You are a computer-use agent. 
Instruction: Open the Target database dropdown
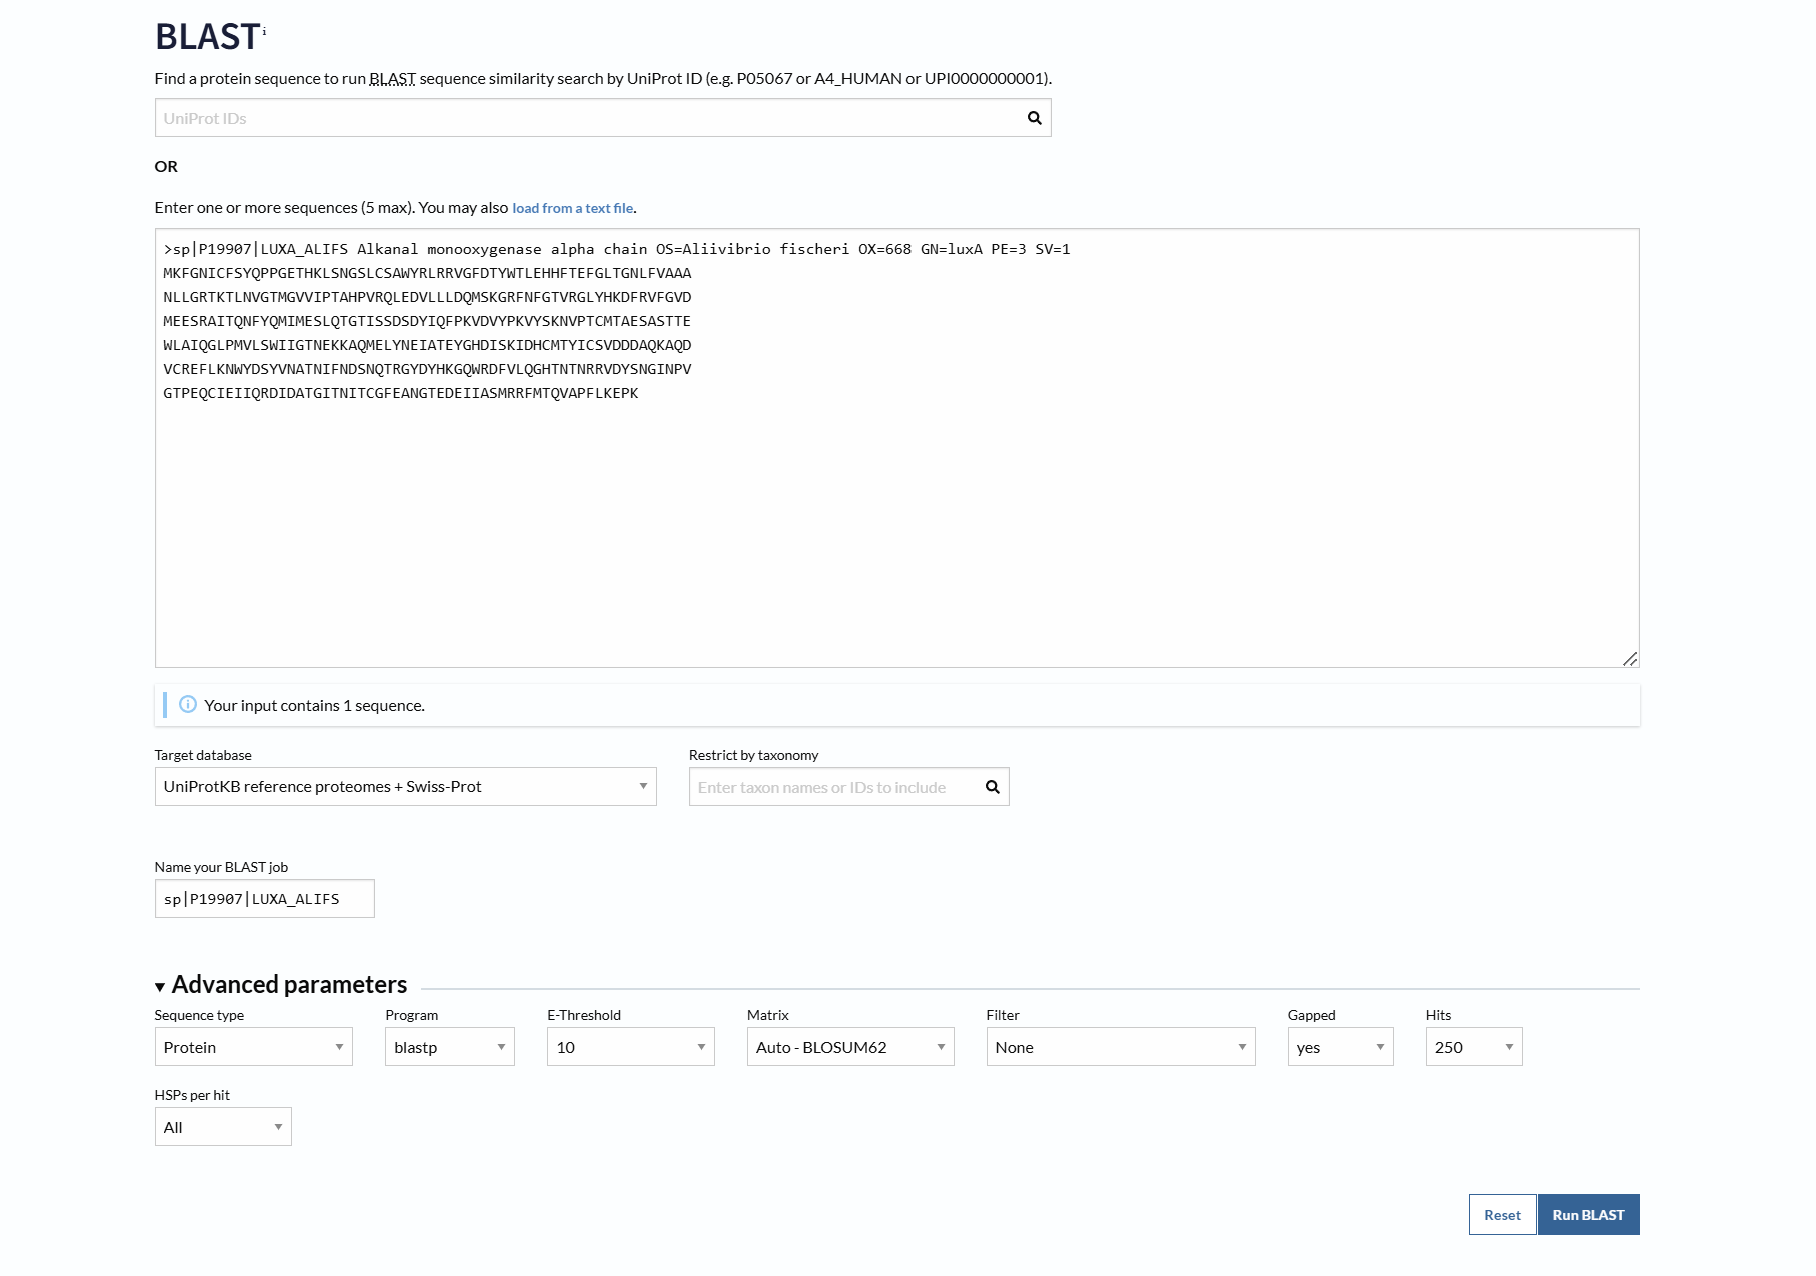coord(405,787)
